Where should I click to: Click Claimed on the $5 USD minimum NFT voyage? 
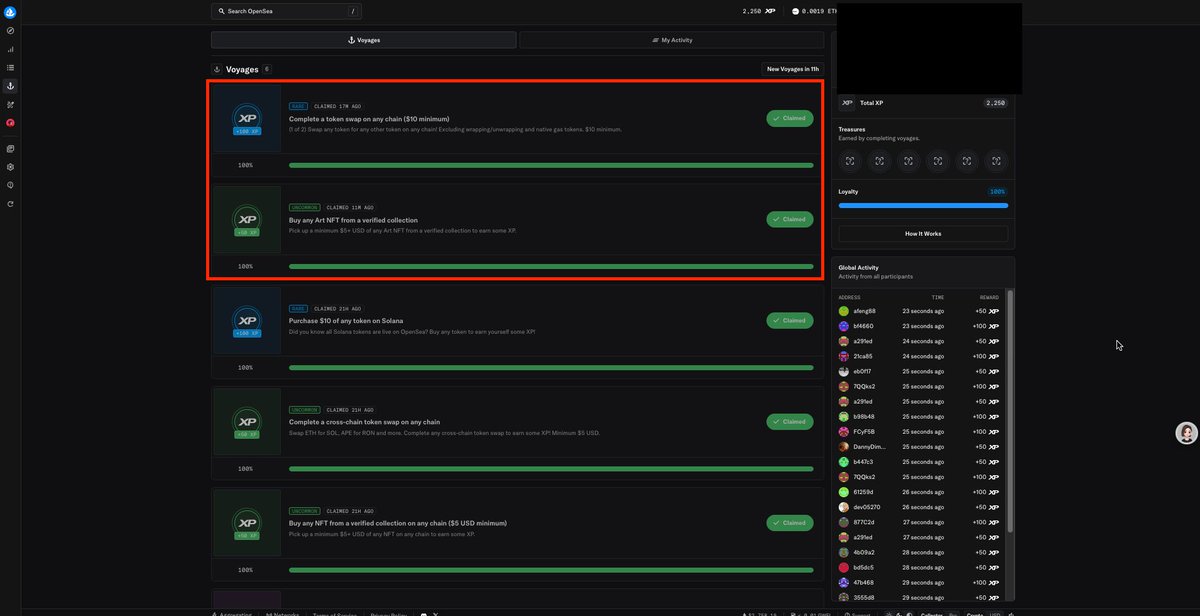click(790, 523)
